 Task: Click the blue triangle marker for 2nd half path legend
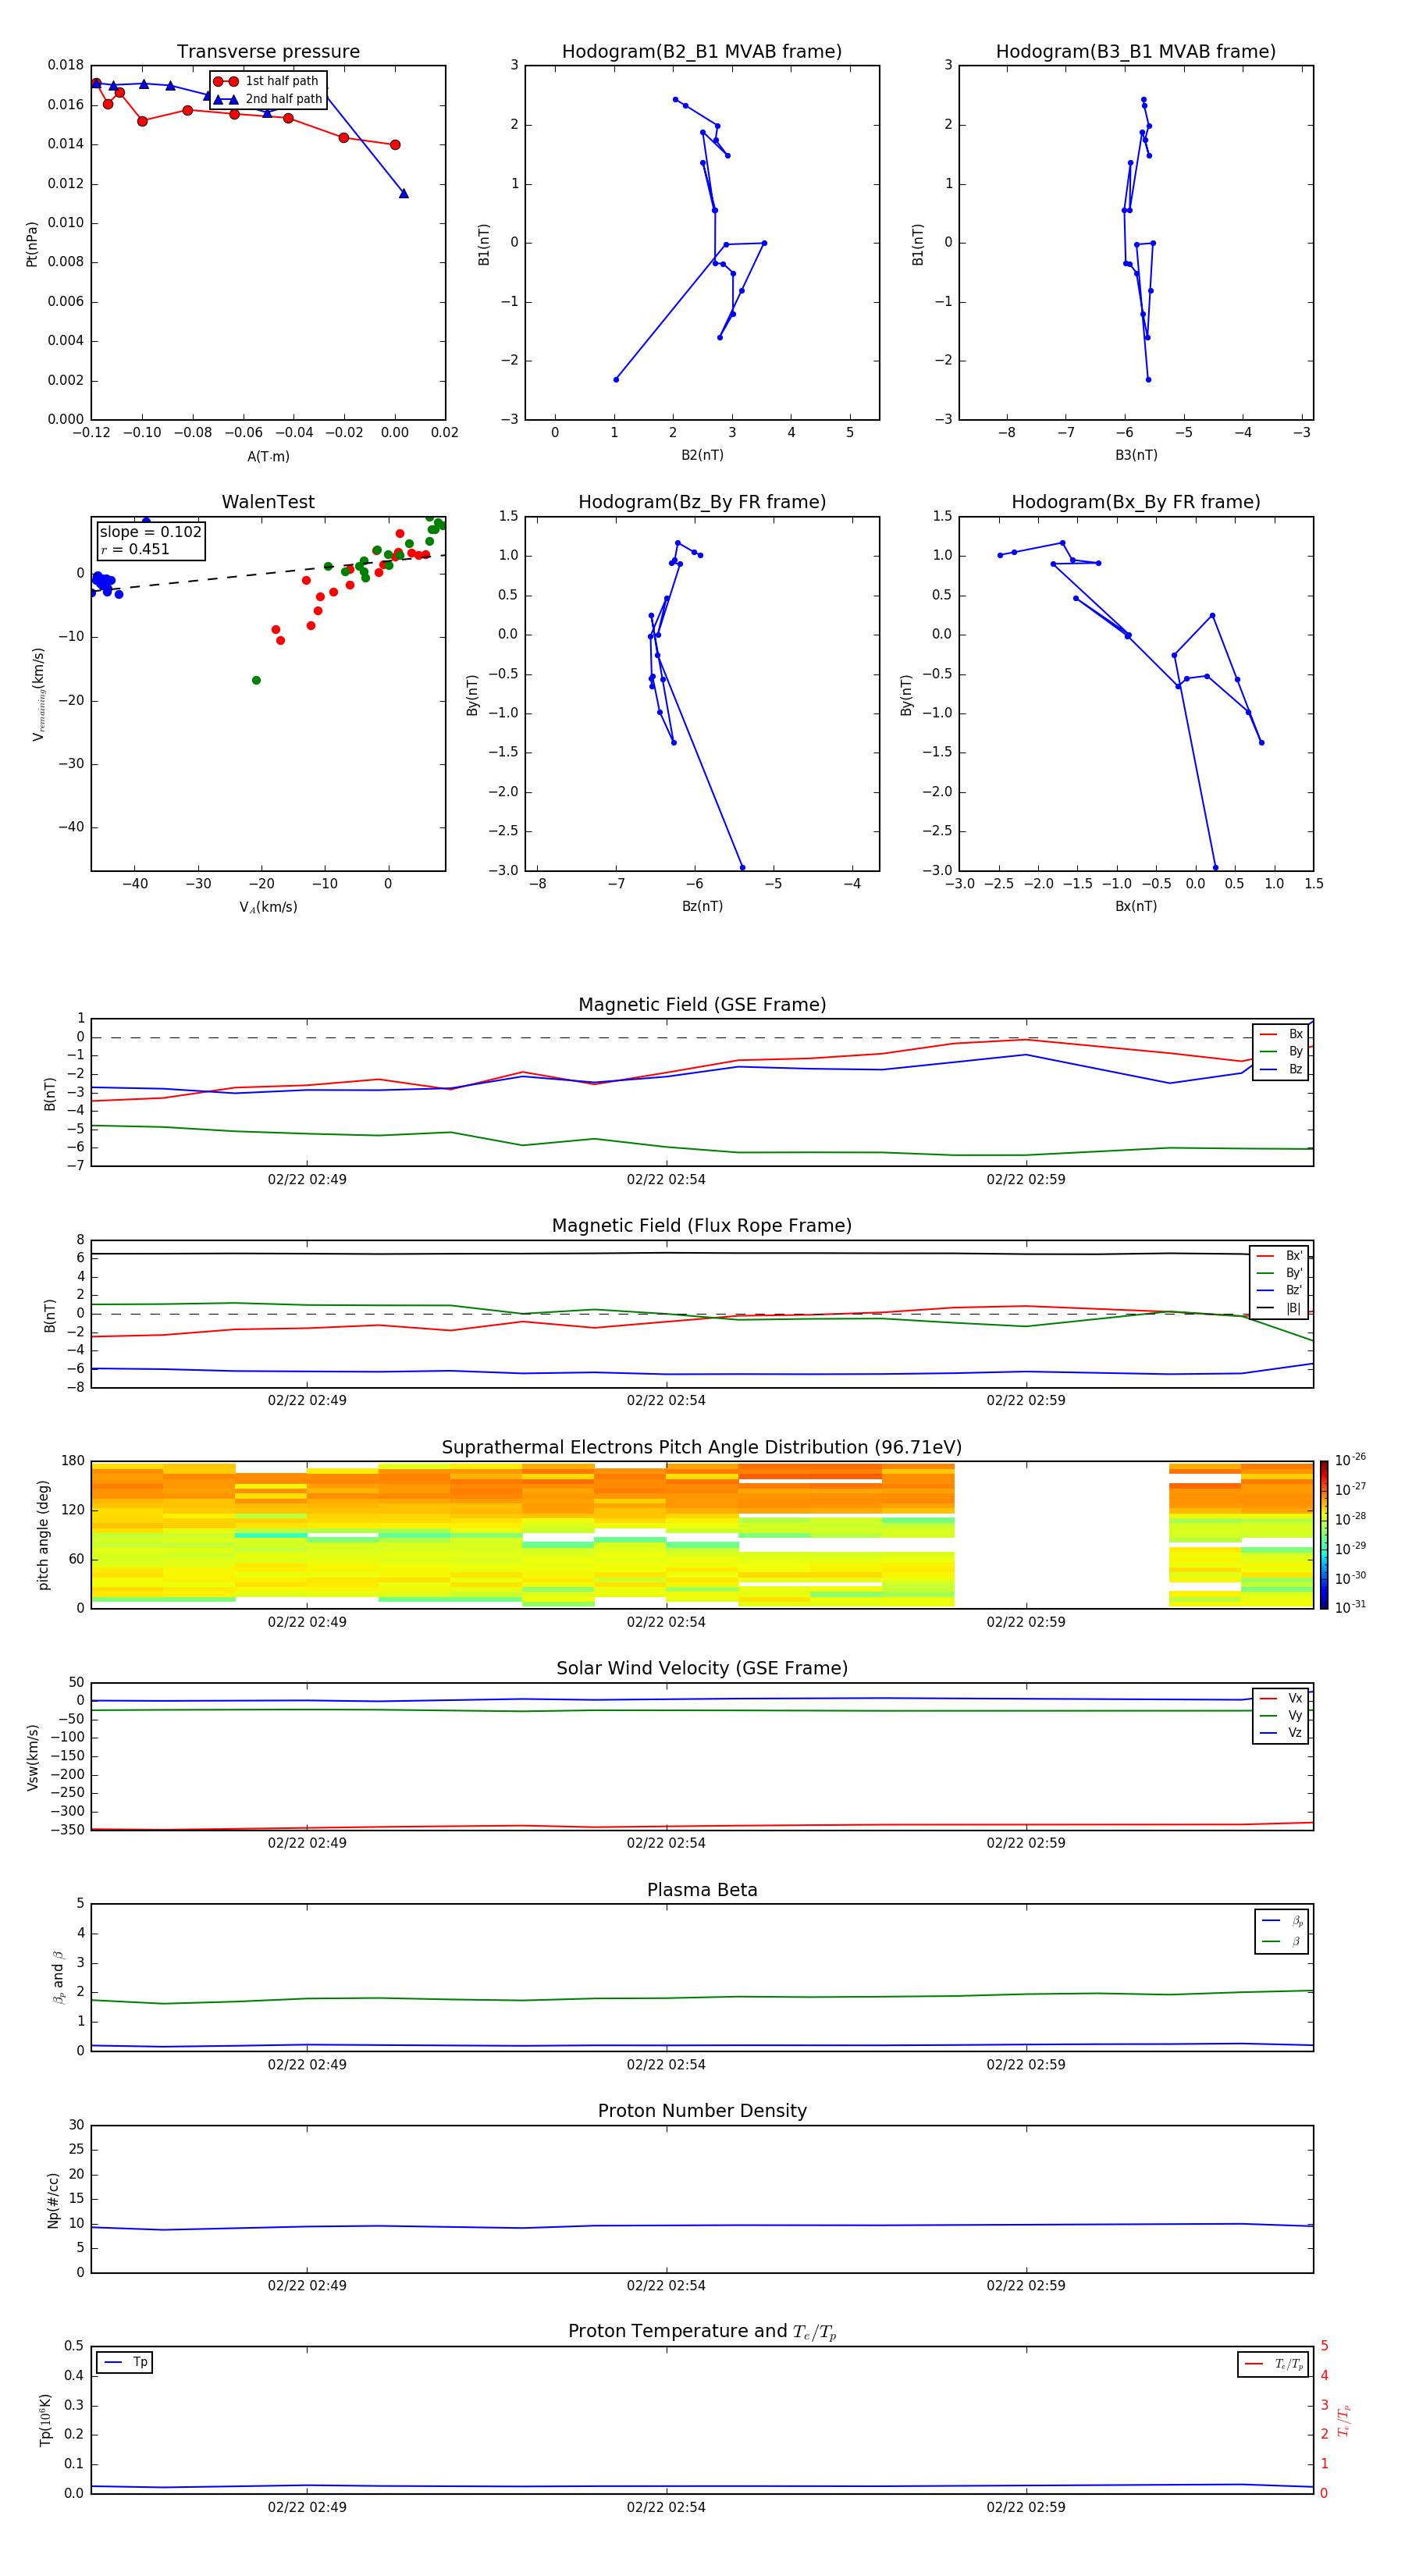[x=226, y=99]
